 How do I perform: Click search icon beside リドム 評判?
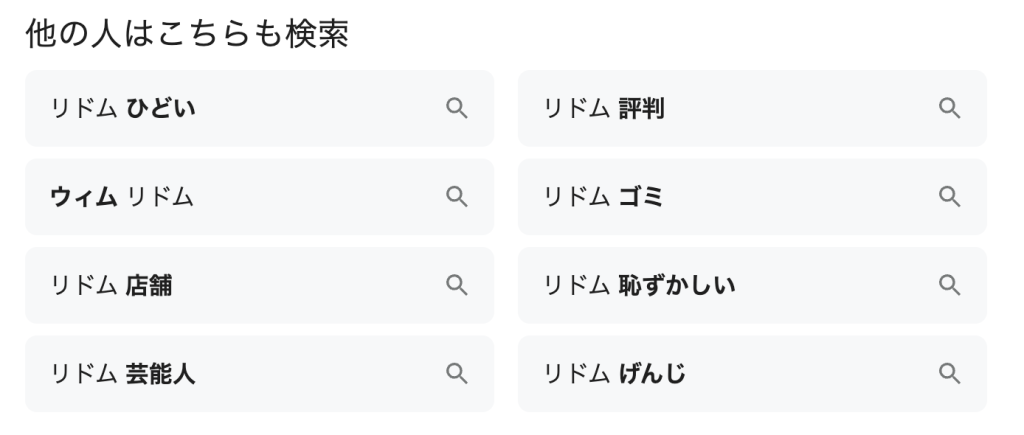click(x=949, y=108)
